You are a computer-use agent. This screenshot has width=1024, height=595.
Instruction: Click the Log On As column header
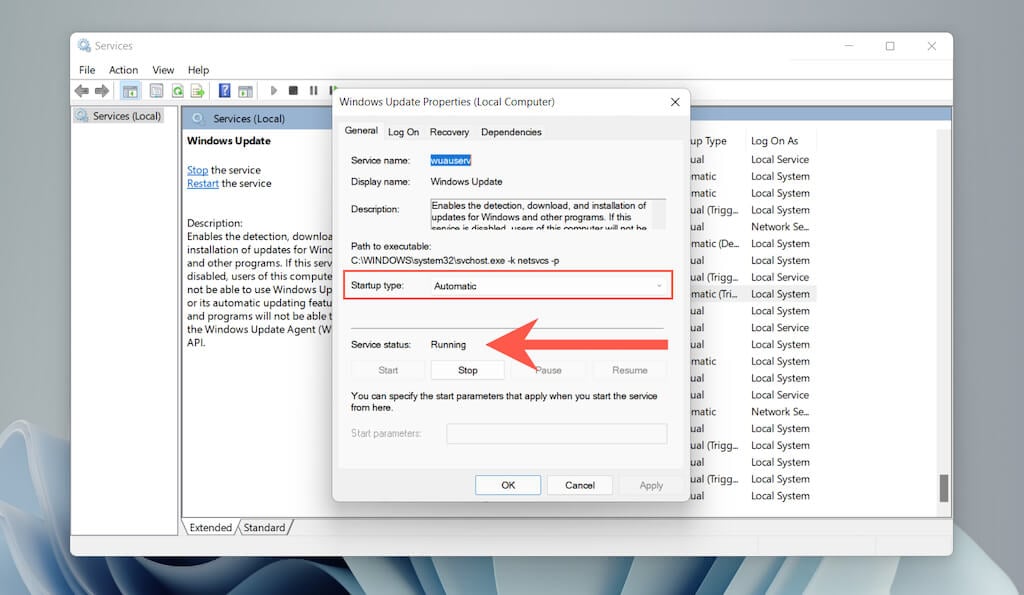(x=775, y=140)
